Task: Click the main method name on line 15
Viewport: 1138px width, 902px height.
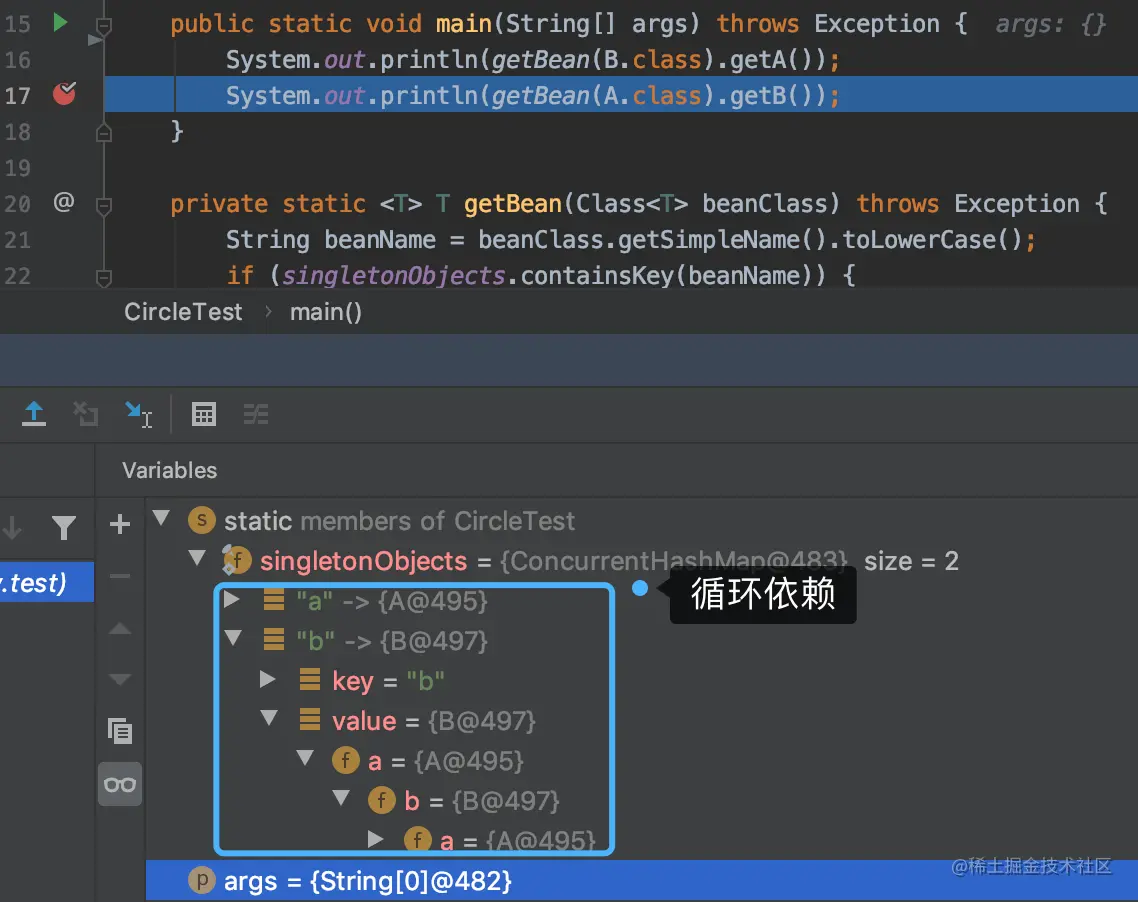Action: tap(463, 24)
